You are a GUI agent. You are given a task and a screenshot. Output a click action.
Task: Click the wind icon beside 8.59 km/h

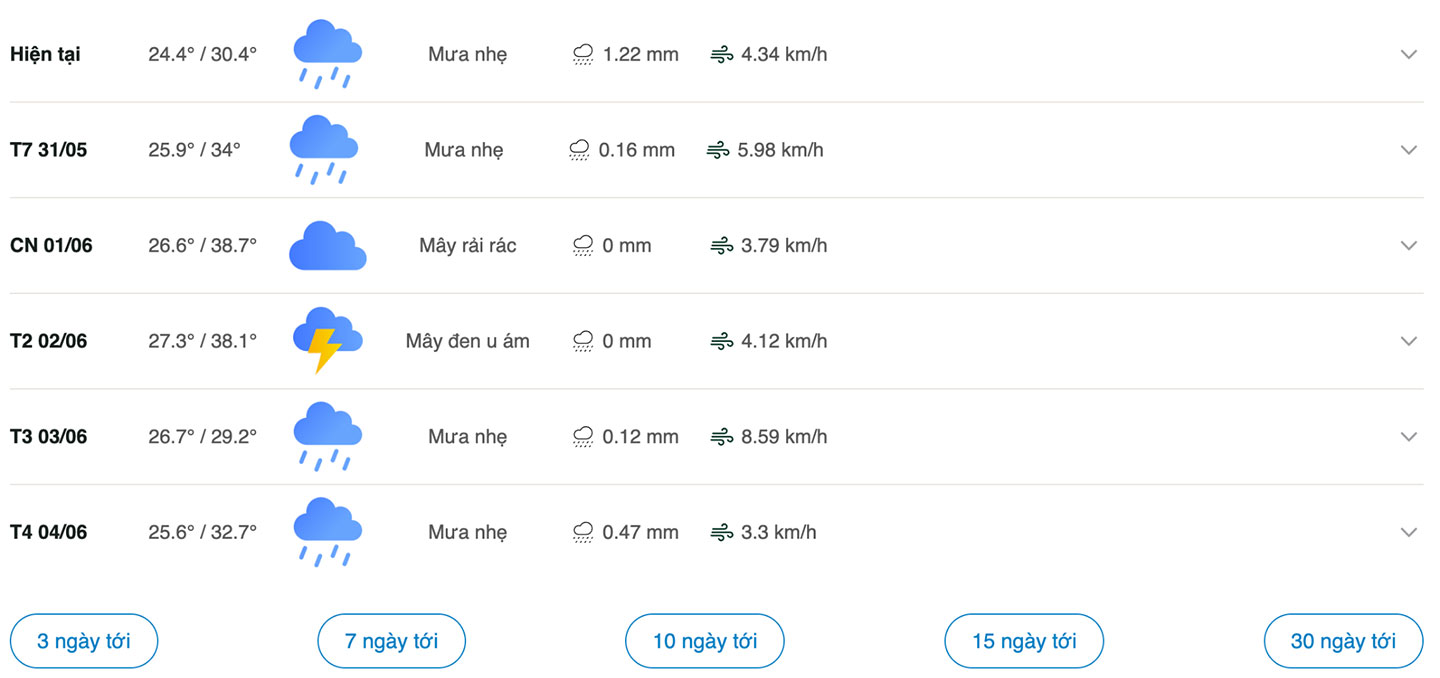722,437
